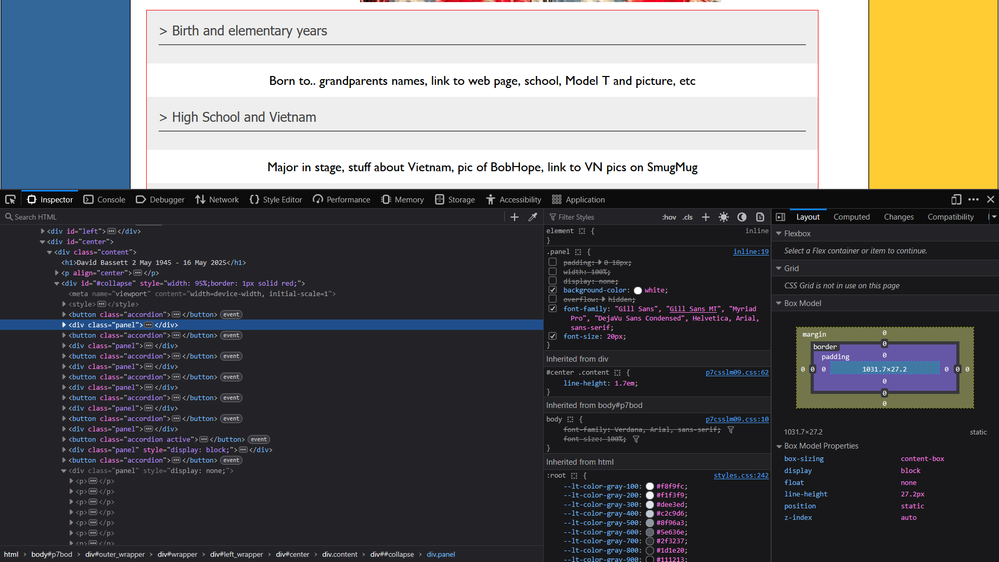Click the eyedropper color picker icon
999x562 pixels.
533,217
